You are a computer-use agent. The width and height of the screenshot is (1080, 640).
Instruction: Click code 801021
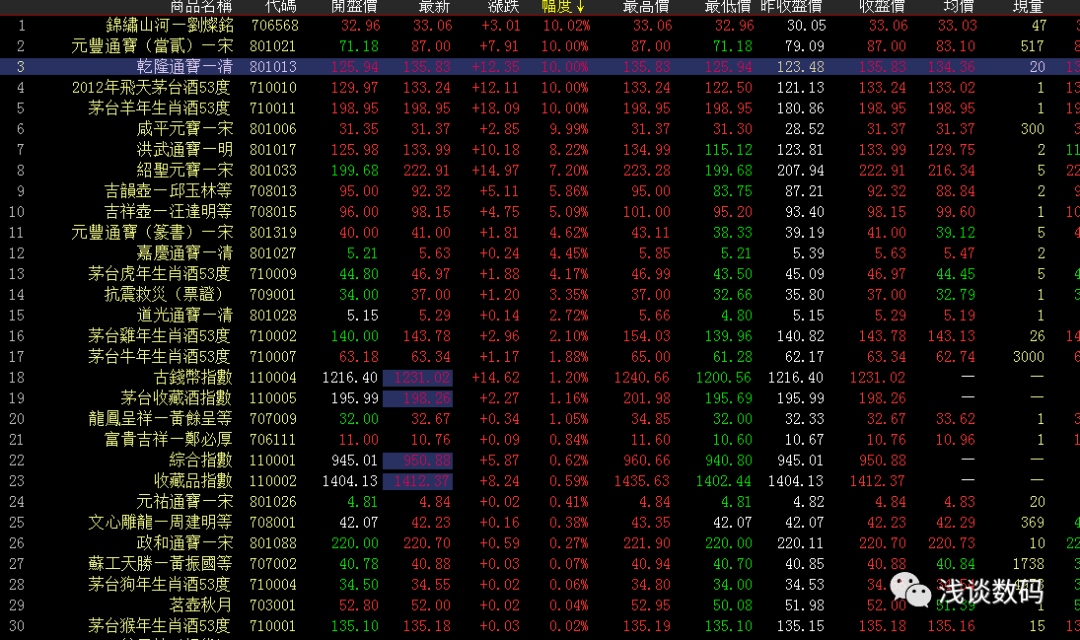[x=273, y=46]
